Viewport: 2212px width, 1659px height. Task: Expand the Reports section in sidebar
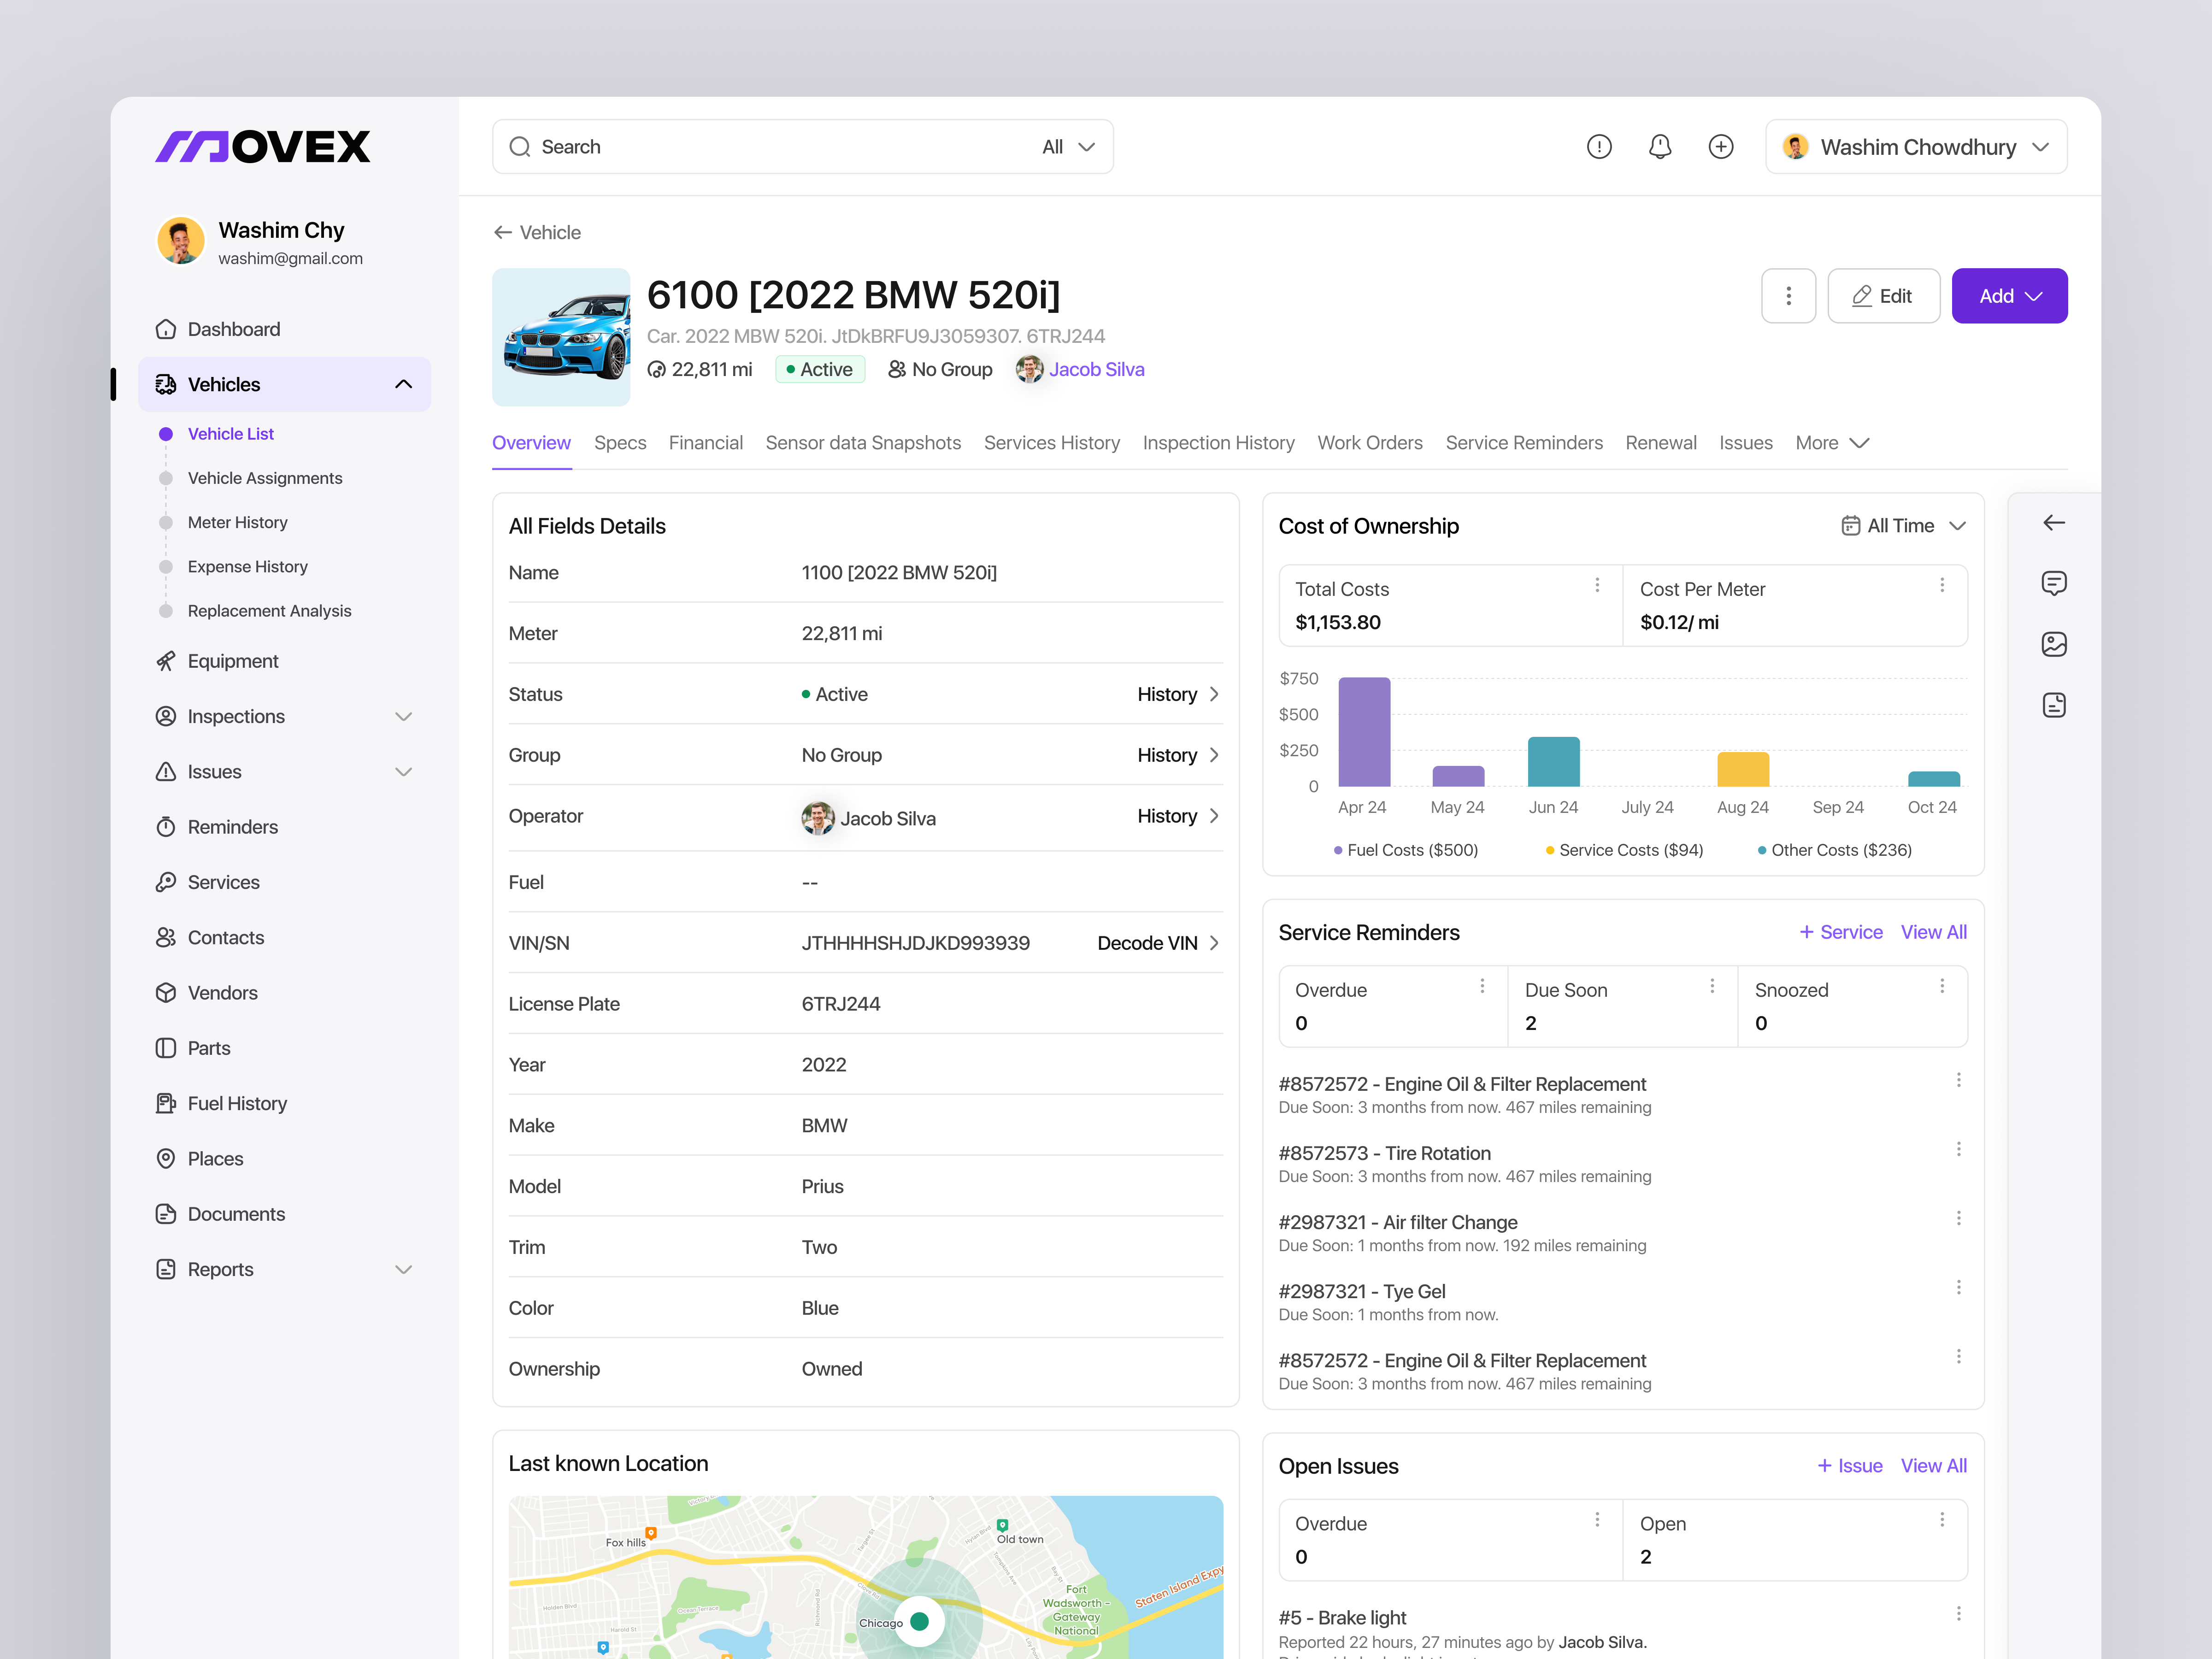coord(404,1269)
